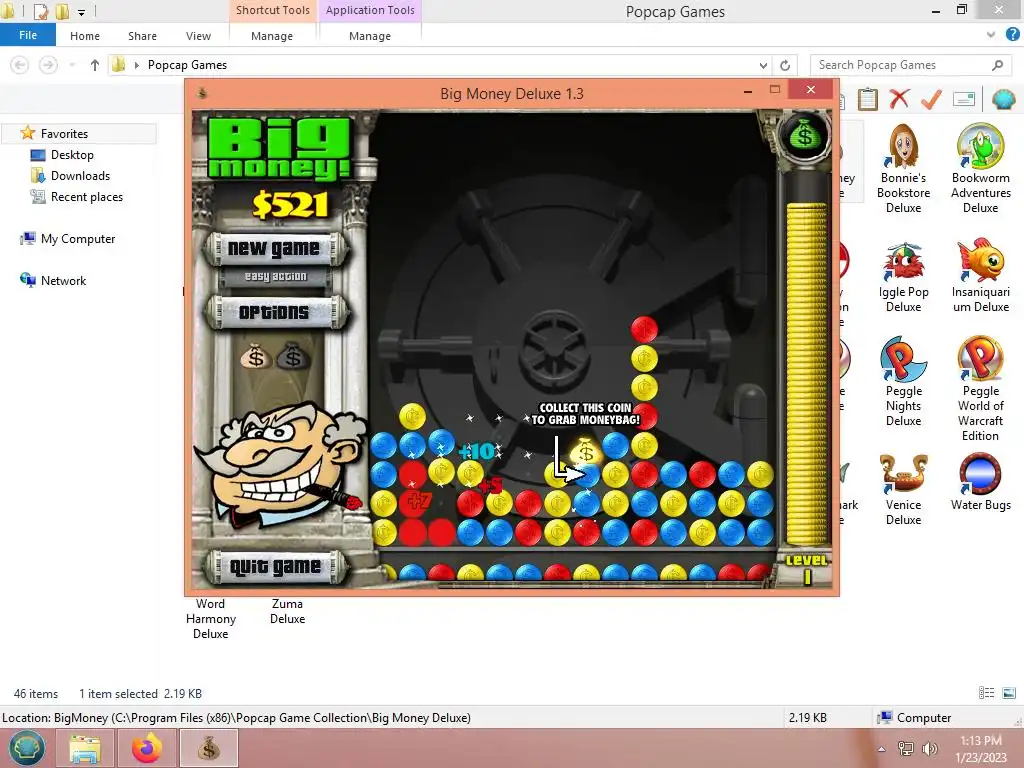Viewport: 1024px width, 768px height.
Task: Click the back navigation arrow
Action: pyautogui.click(x=20, y=65)
